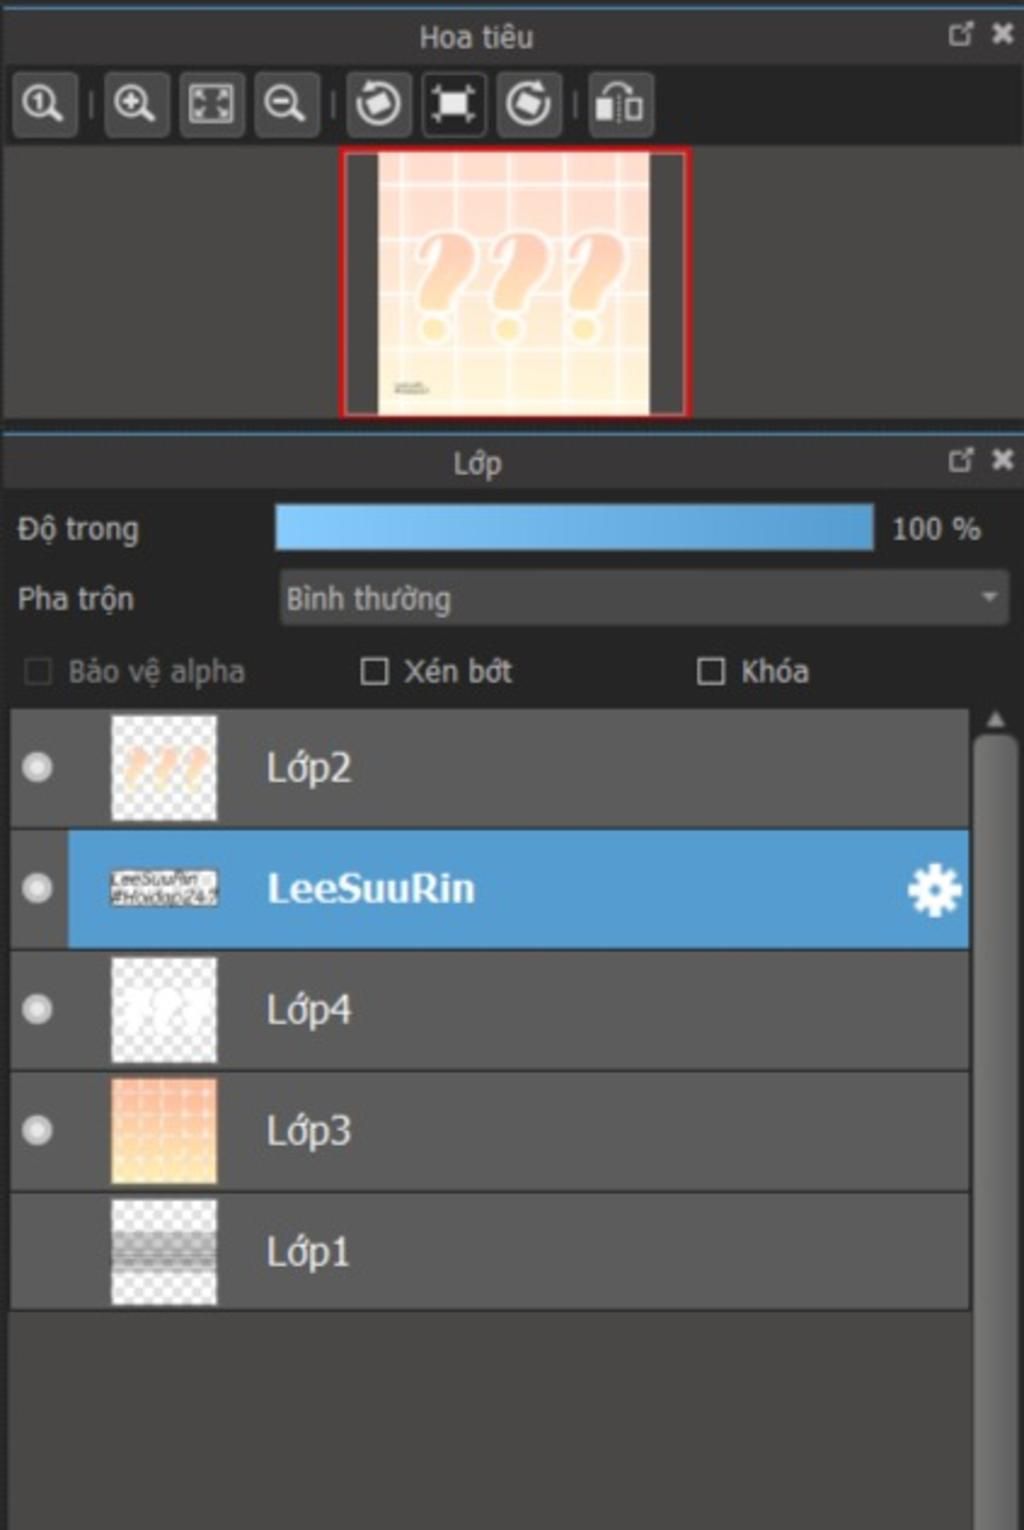Screen dimensions: 1024x1530
Task: Open LeeSuuRin layer settings gear
Action: coord(934,890)
